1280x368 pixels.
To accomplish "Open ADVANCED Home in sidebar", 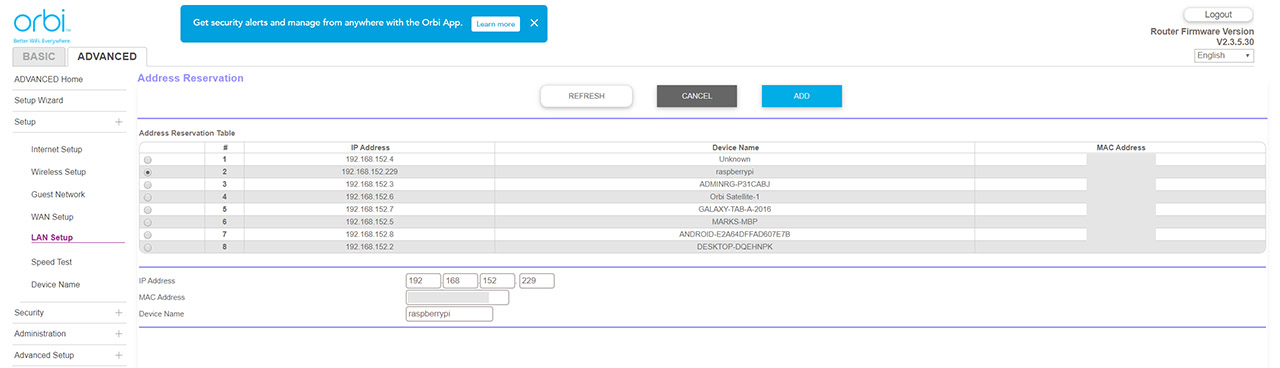I will click(x=48, y=79).
